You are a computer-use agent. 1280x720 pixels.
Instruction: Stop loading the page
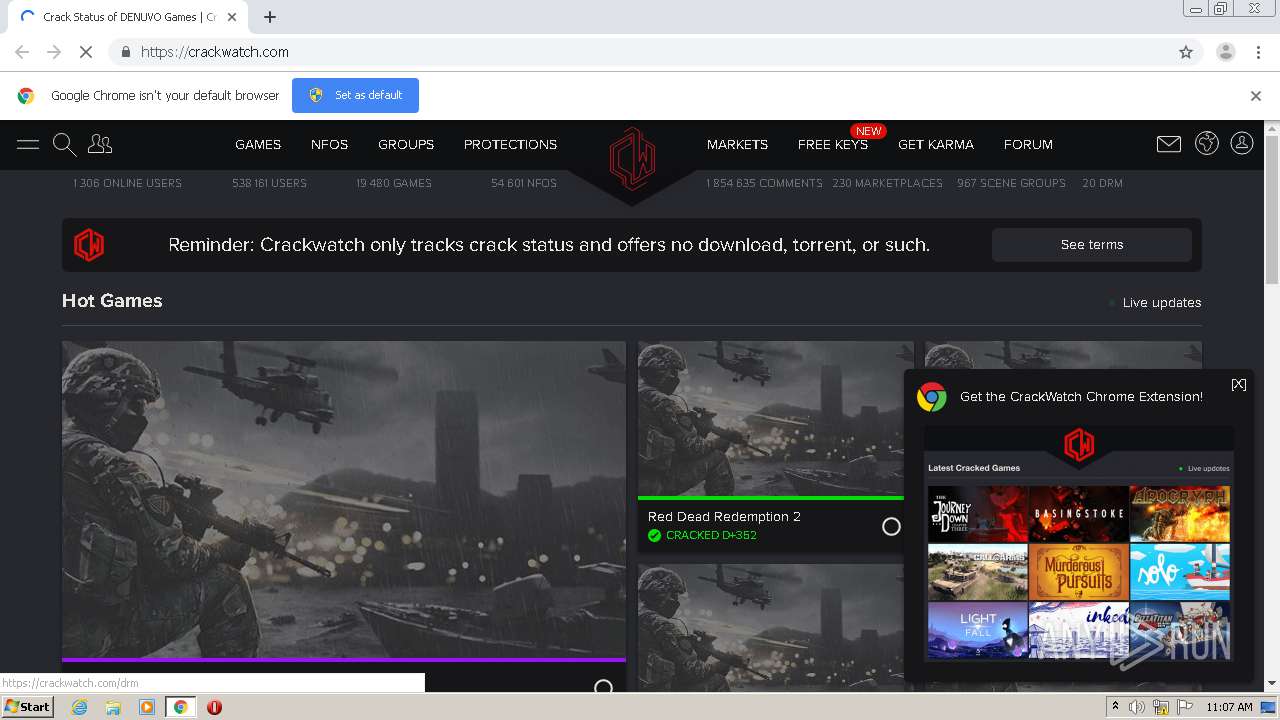click(86, 52)
